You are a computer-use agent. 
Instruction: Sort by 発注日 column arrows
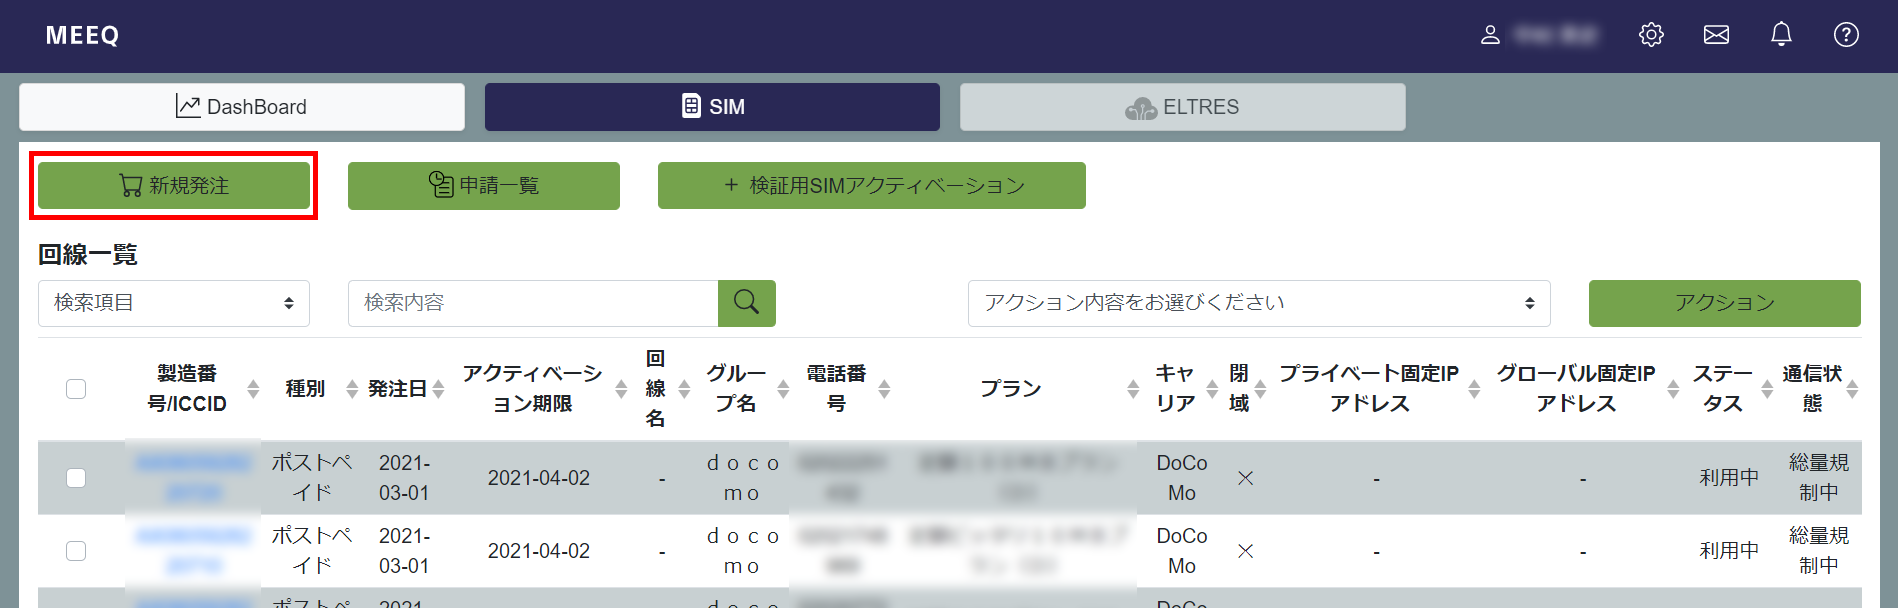(438, 389)
